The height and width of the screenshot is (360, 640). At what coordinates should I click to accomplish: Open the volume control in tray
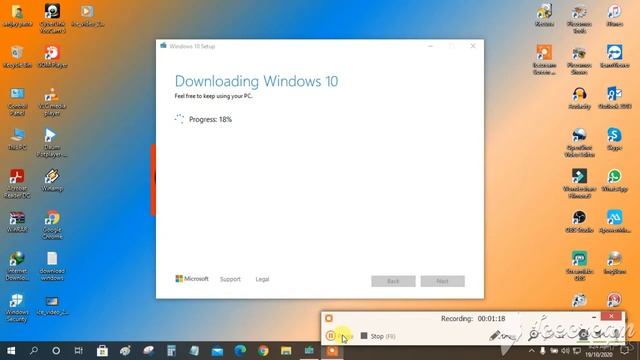pyautogui.click(x=565, y=351)
